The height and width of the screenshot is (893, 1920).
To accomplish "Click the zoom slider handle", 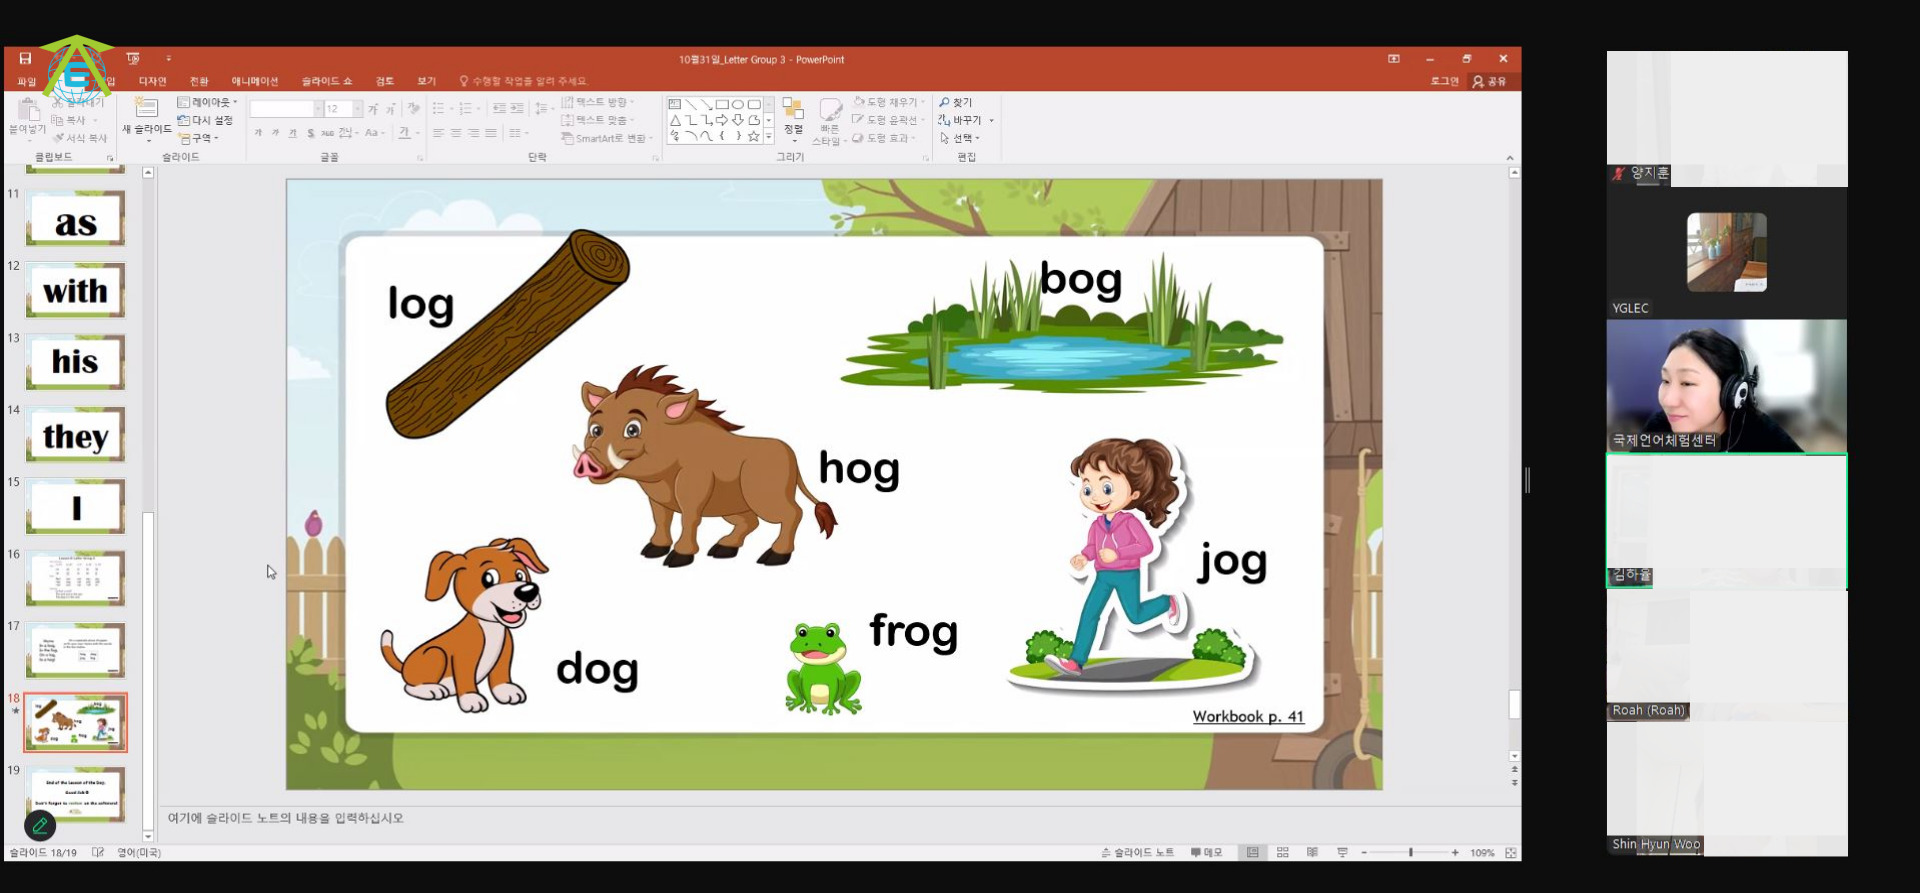I will click(1410, 853).
